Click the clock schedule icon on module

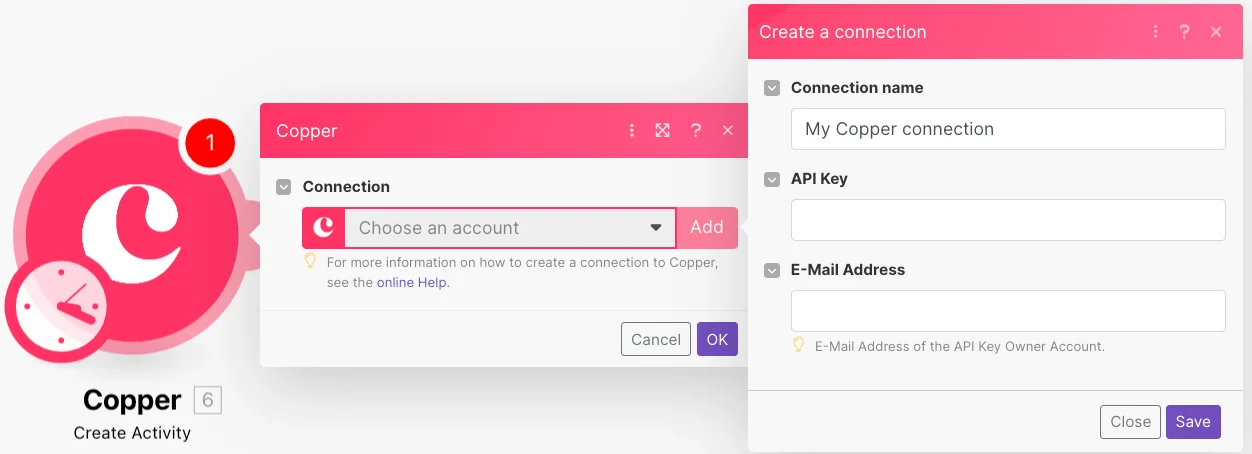(61, 309)
